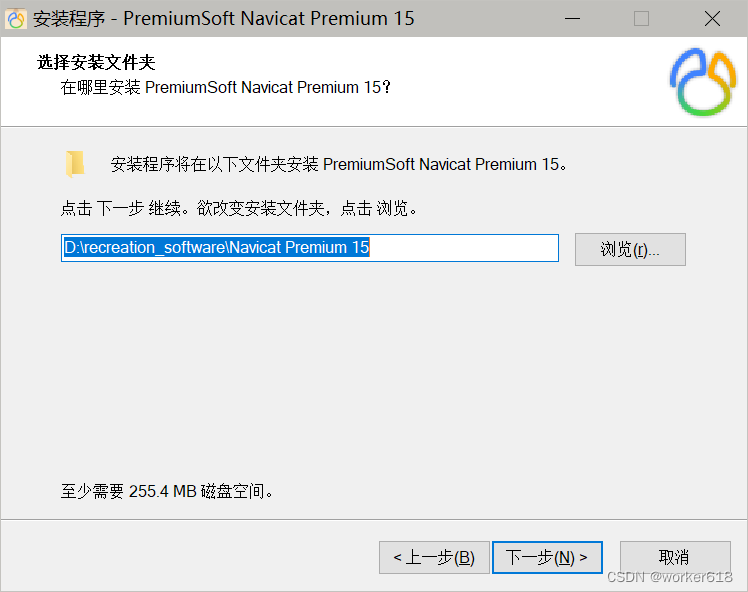Click the 在哪里安装 PremiumSoft Navicat question text
The image size is (748, 592).
[226, 87]
